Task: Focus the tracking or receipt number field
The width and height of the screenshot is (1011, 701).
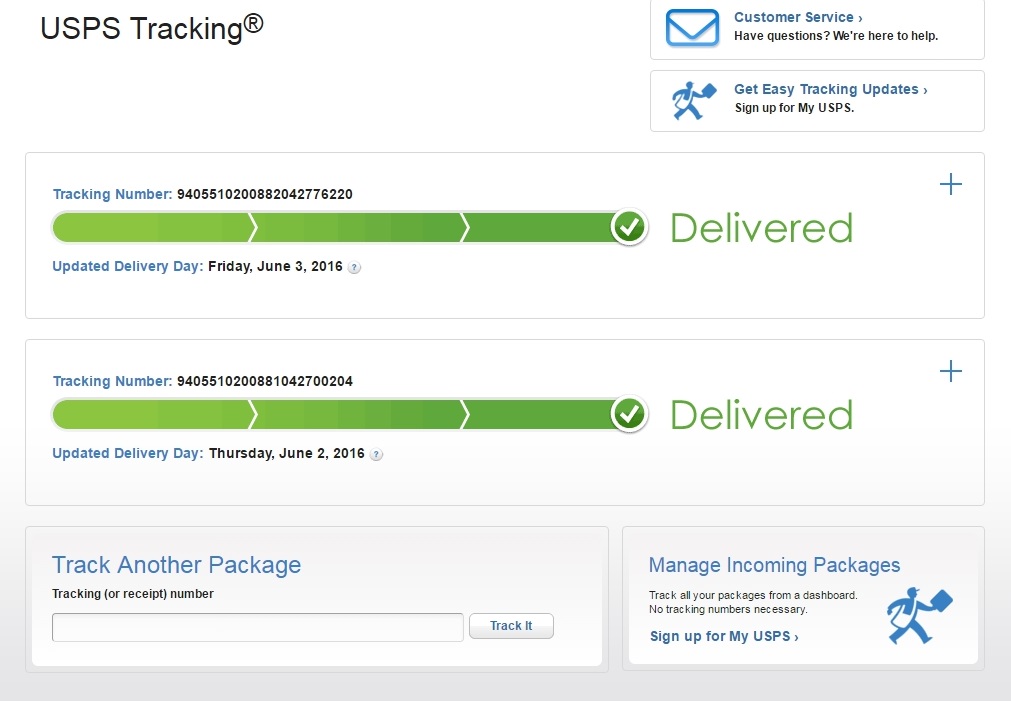Action: 257,627
